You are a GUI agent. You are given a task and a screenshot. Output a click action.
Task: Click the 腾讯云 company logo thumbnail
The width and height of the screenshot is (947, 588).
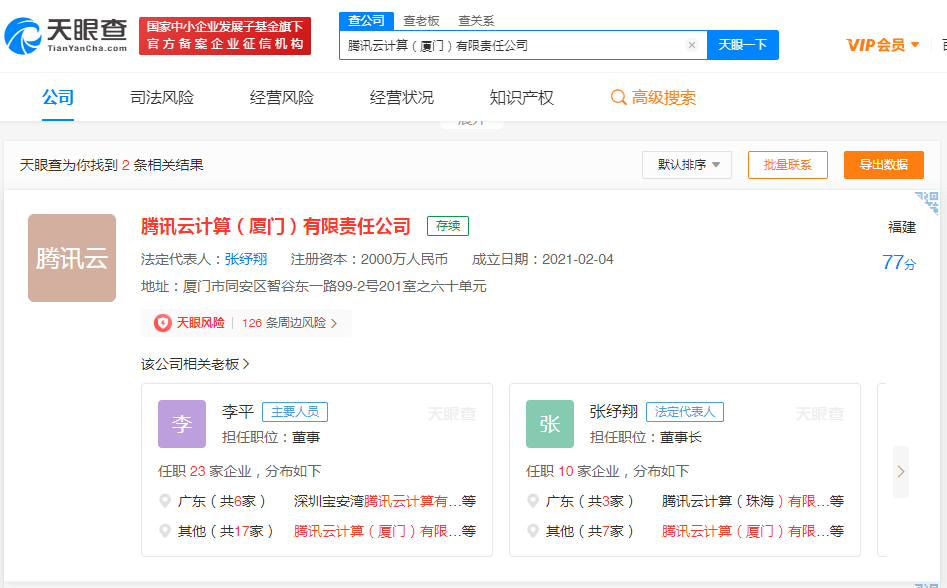[72, 258]
